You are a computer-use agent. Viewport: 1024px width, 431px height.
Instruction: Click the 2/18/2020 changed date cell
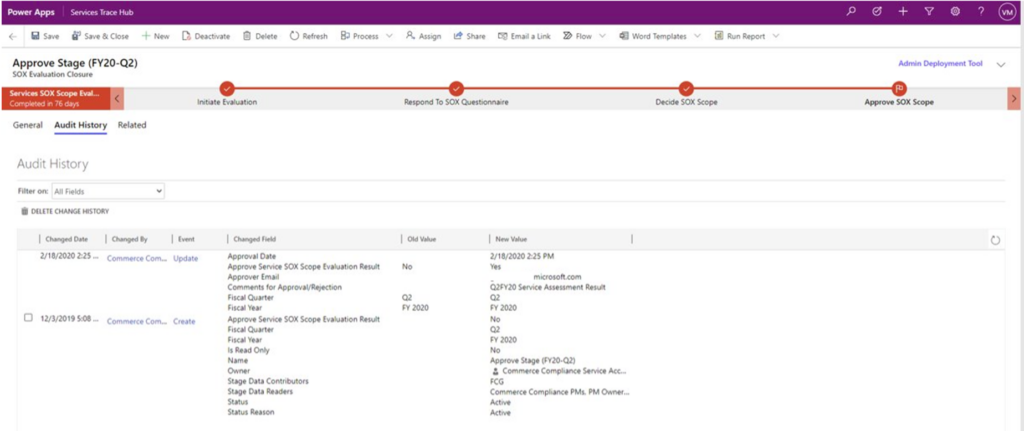click(71, 256)
